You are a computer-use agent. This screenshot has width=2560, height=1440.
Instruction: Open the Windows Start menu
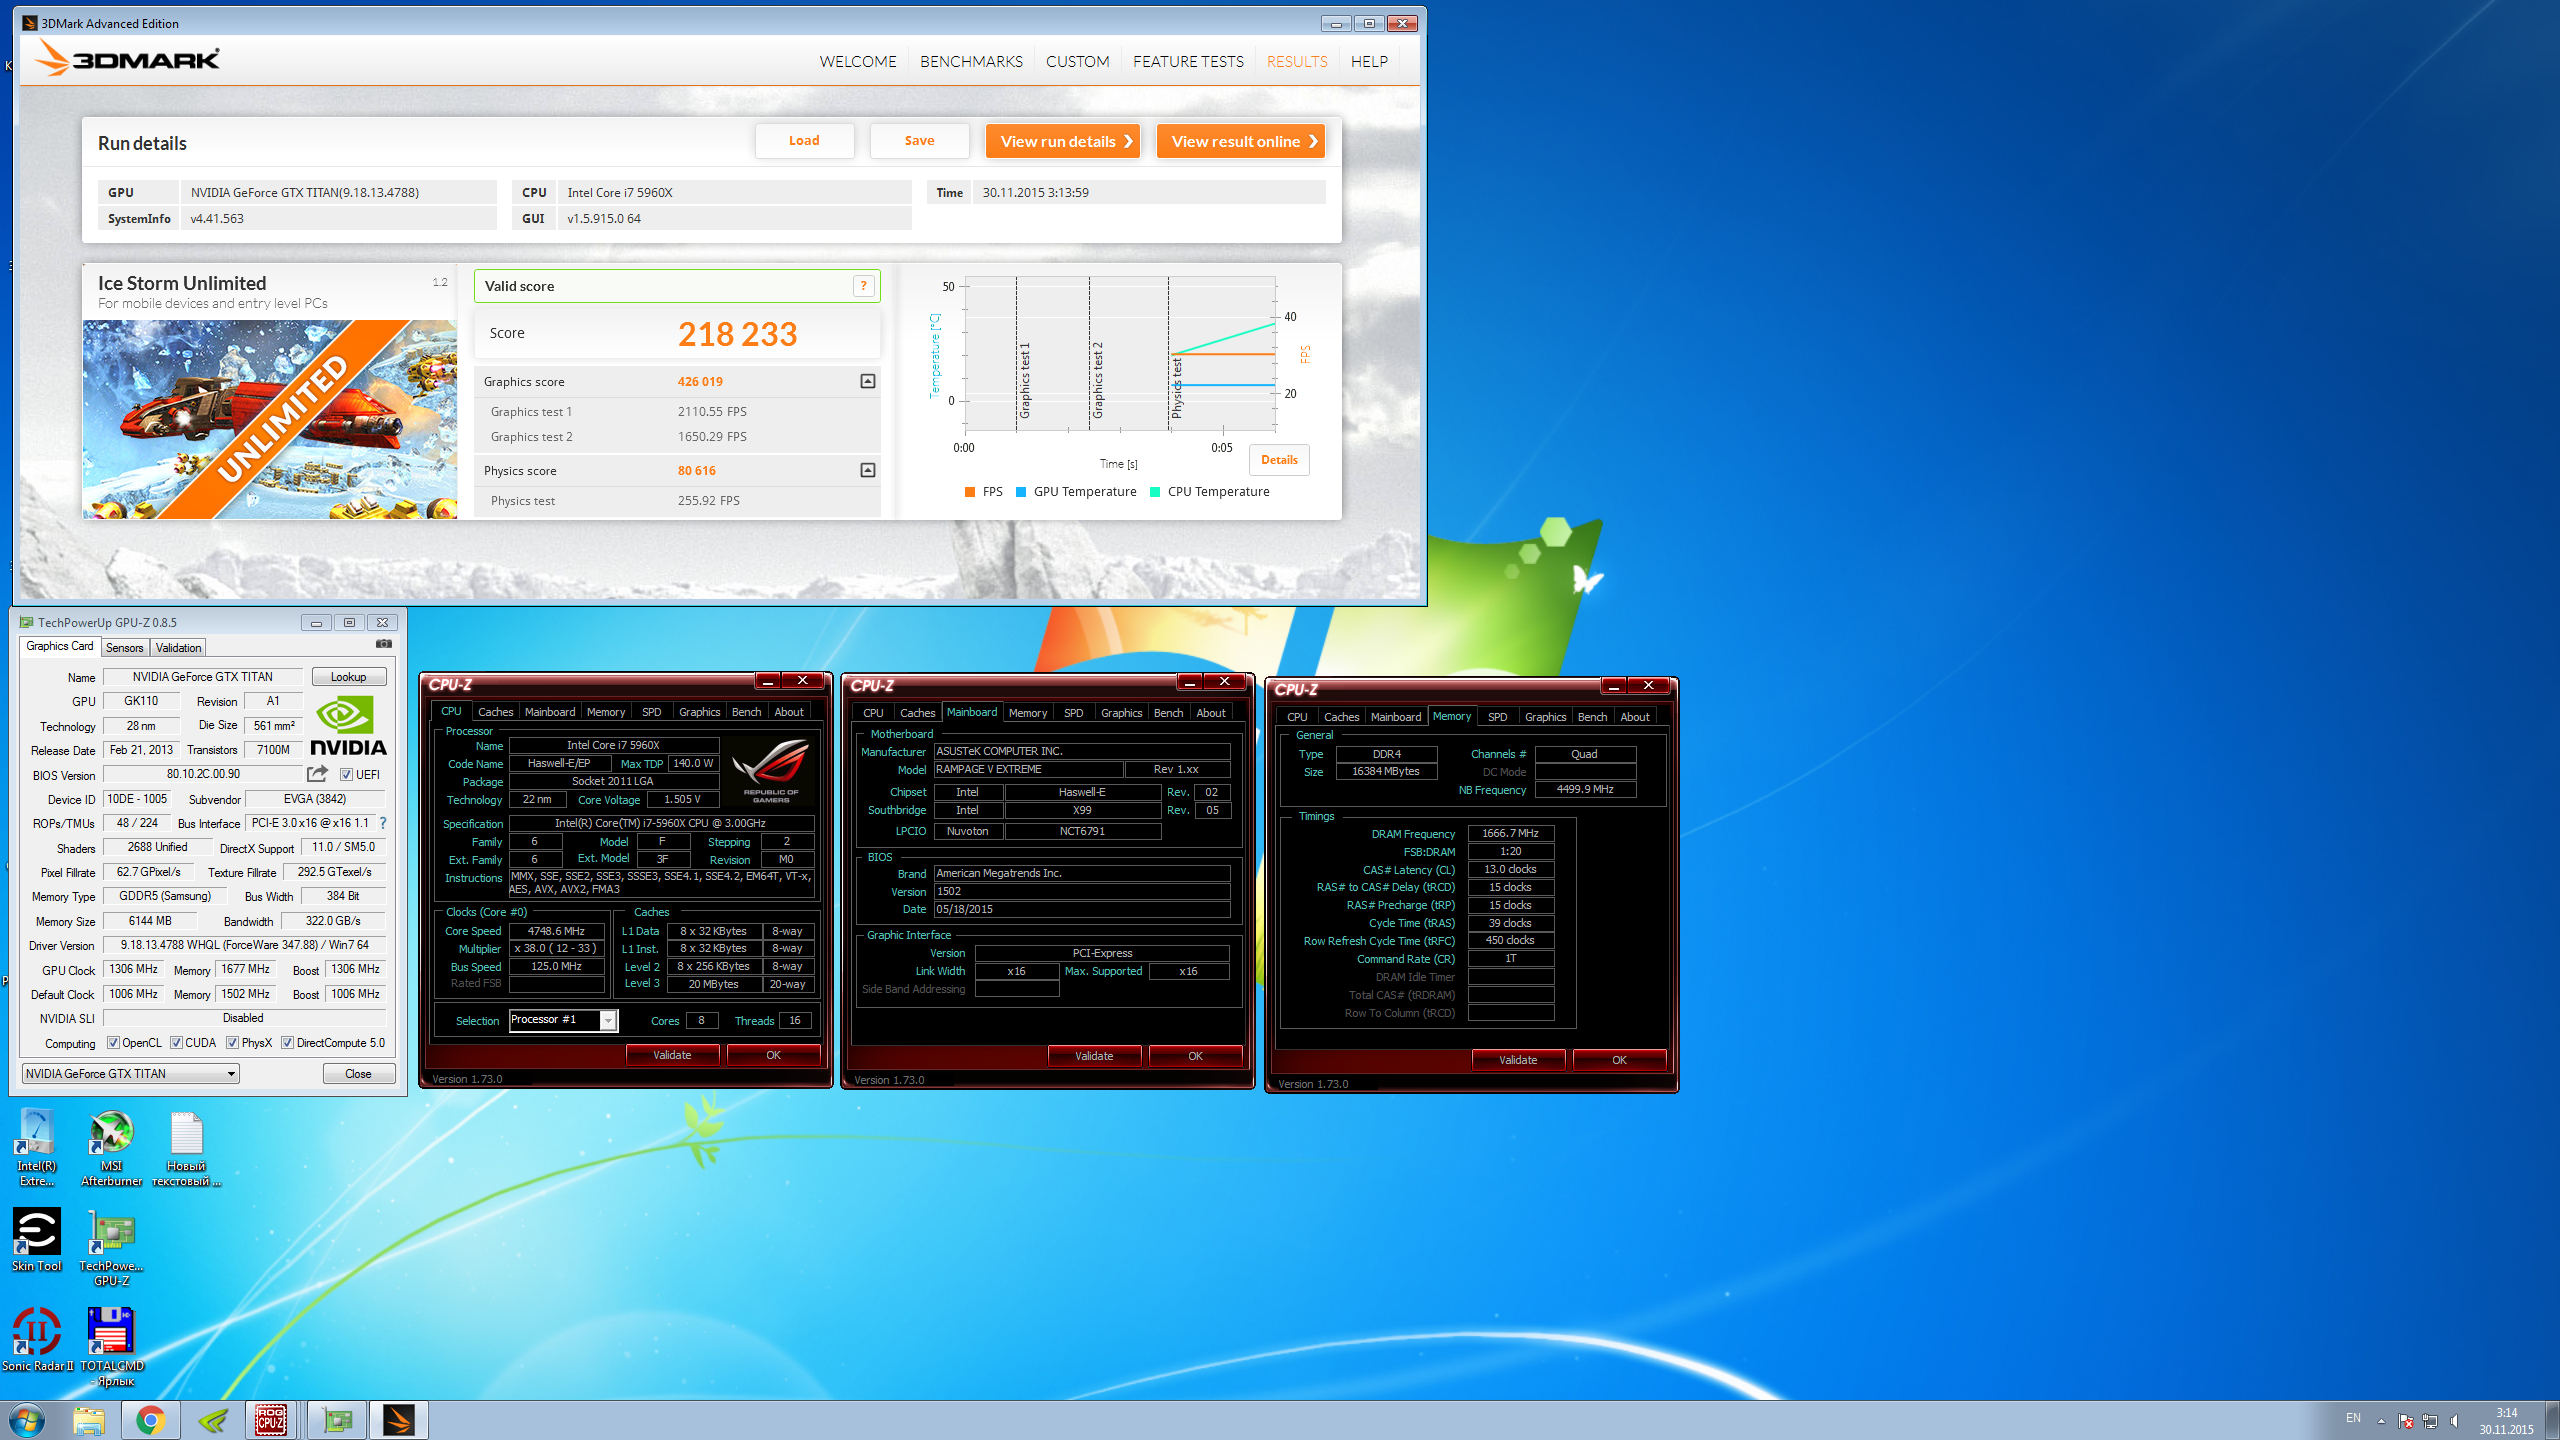coord(27,1420)
